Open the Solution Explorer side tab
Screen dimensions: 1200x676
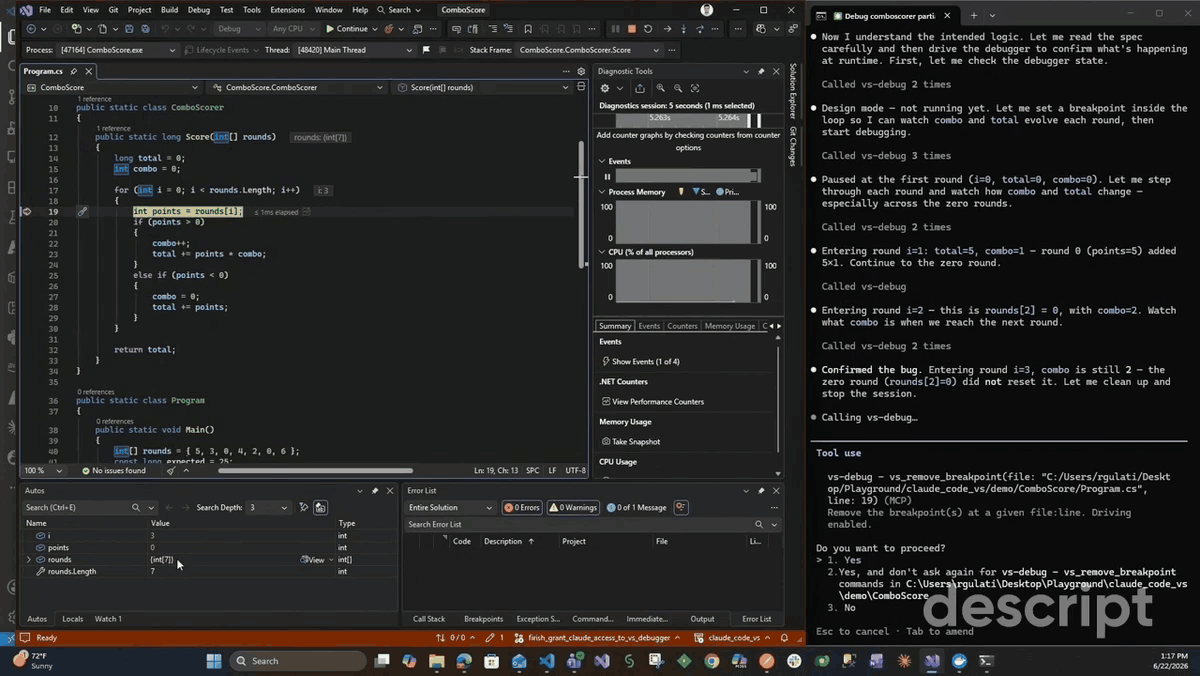point(793,92)
